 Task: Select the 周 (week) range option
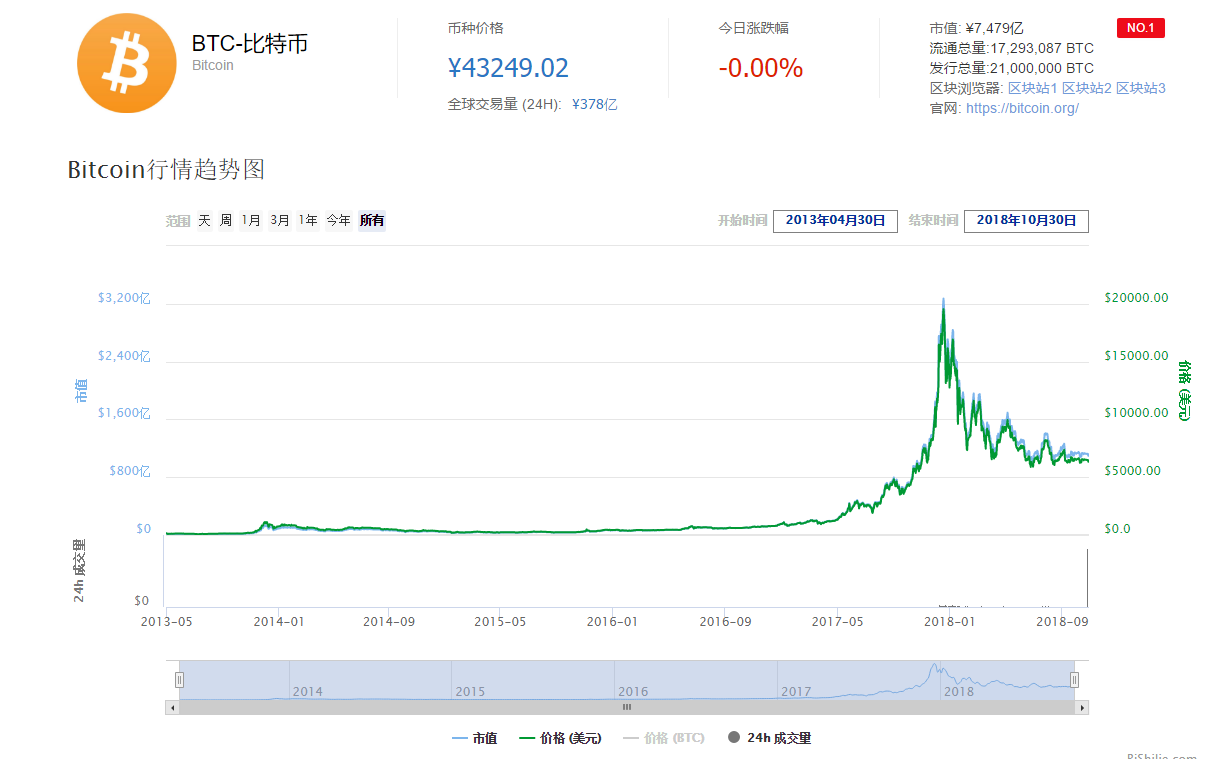[x=226, y=221]
